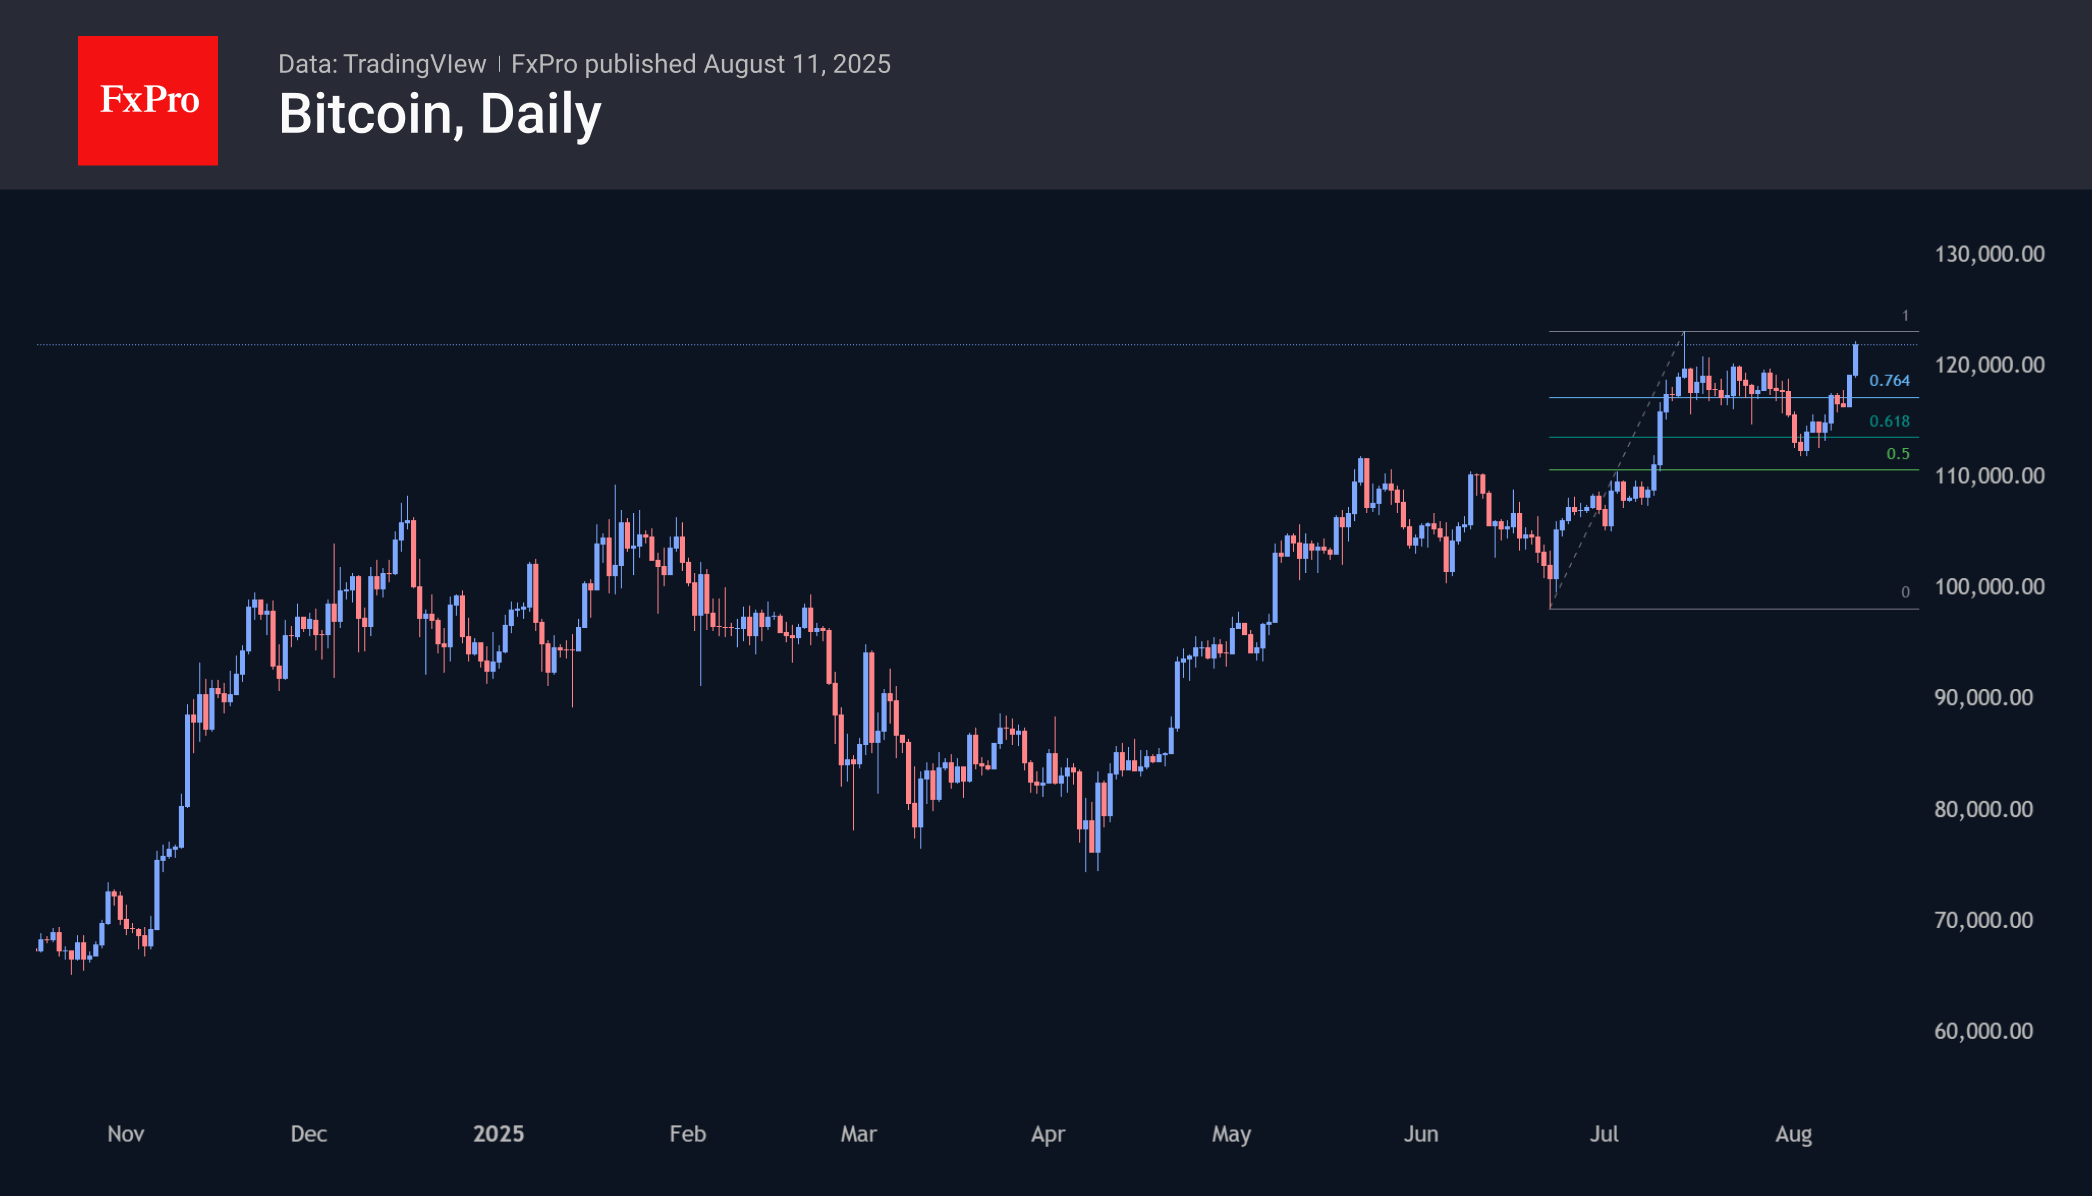2092x1196 pixels.
Task: Select the 0.618 Fibonacci level label
Action: (1889, 422)
